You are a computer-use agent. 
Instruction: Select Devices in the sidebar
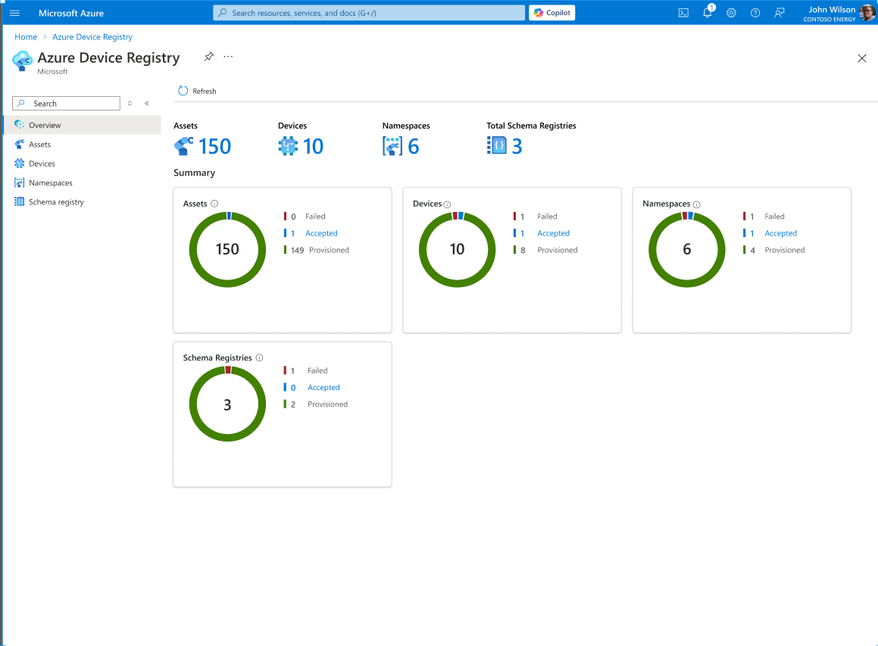82,163
